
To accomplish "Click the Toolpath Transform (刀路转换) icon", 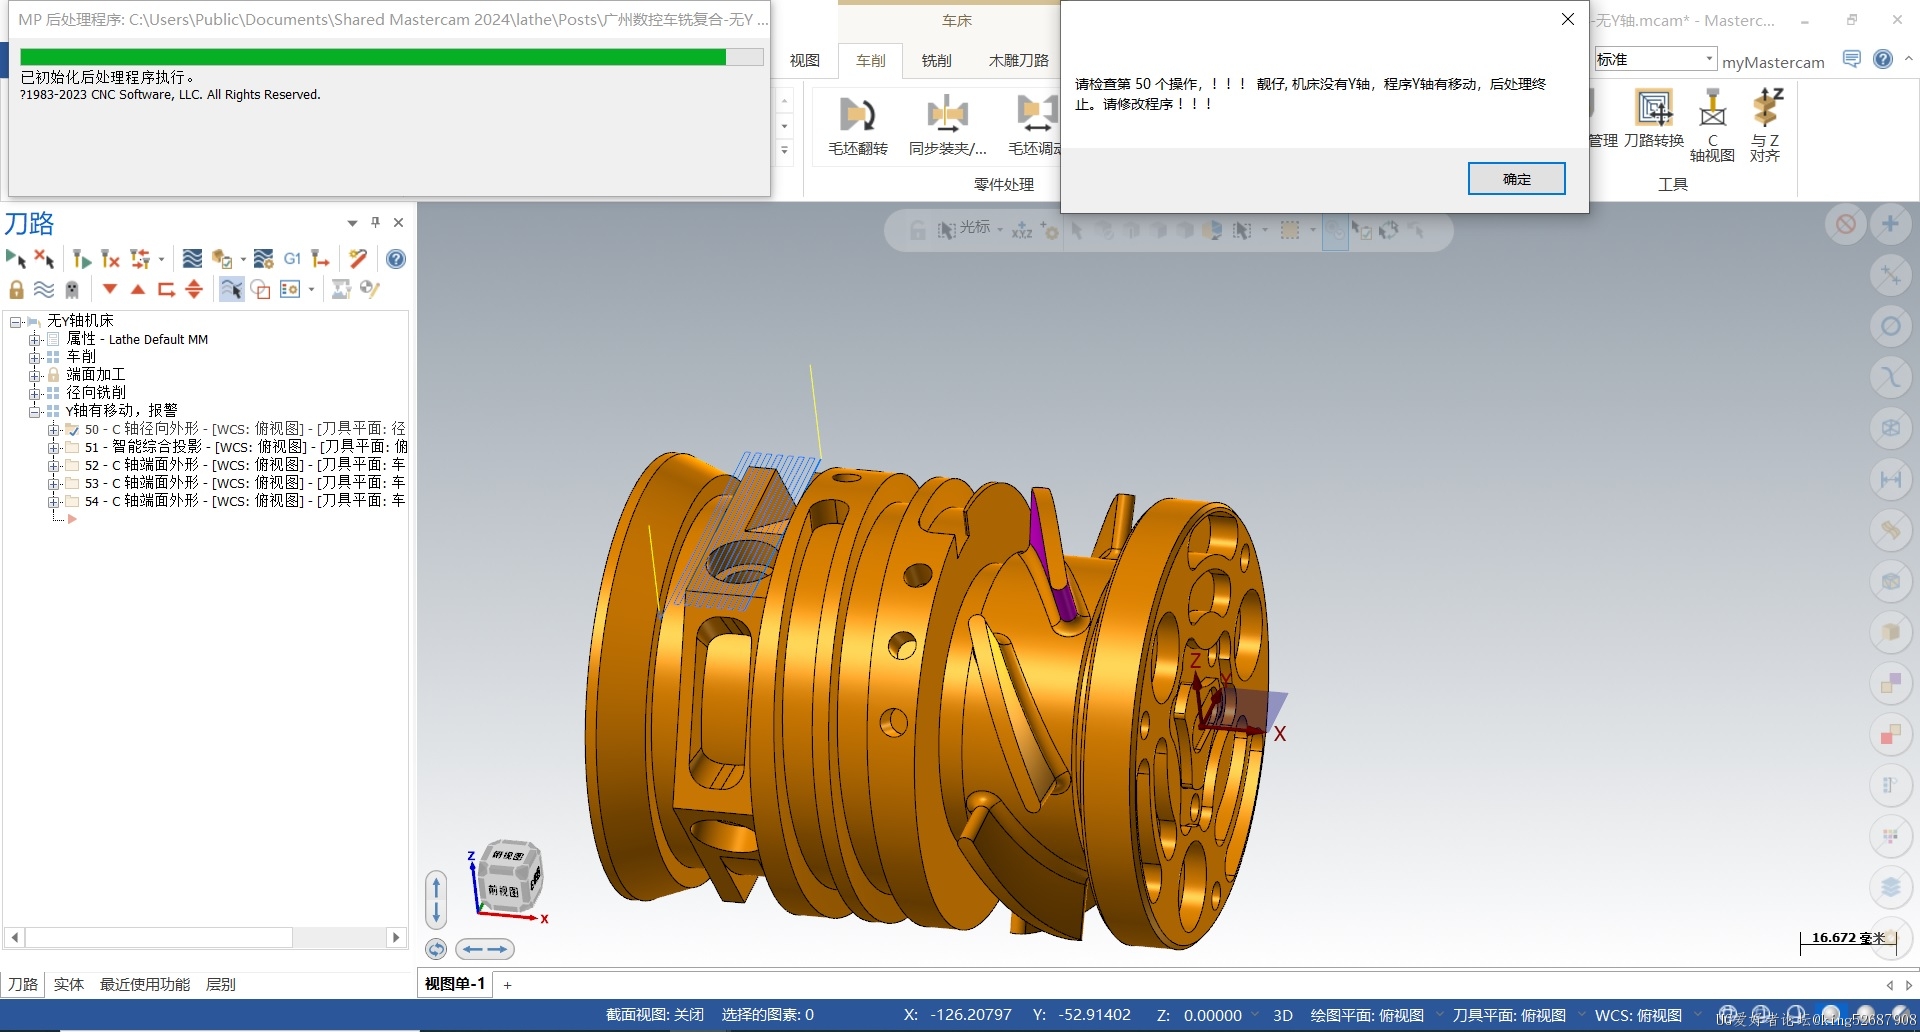I will click(1654, 120).
